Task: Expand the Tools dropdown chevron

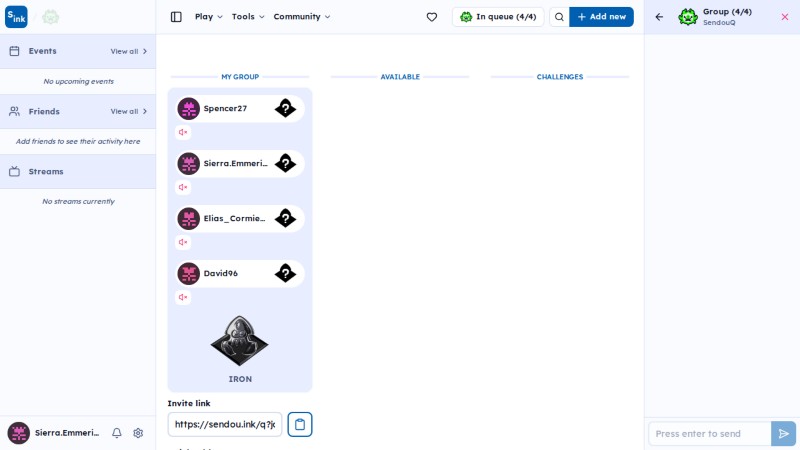Action: click(x=262, y=17)
